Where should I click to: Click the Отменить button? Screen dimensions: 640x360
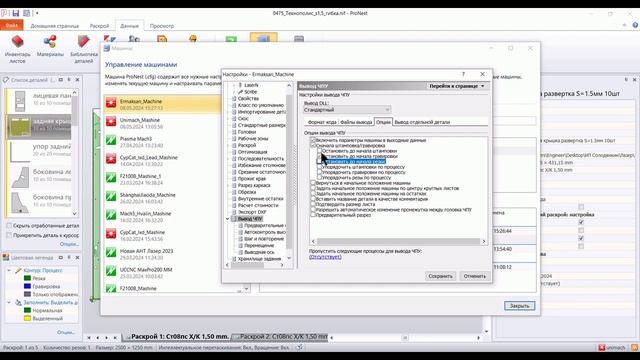tap(475, 276)
